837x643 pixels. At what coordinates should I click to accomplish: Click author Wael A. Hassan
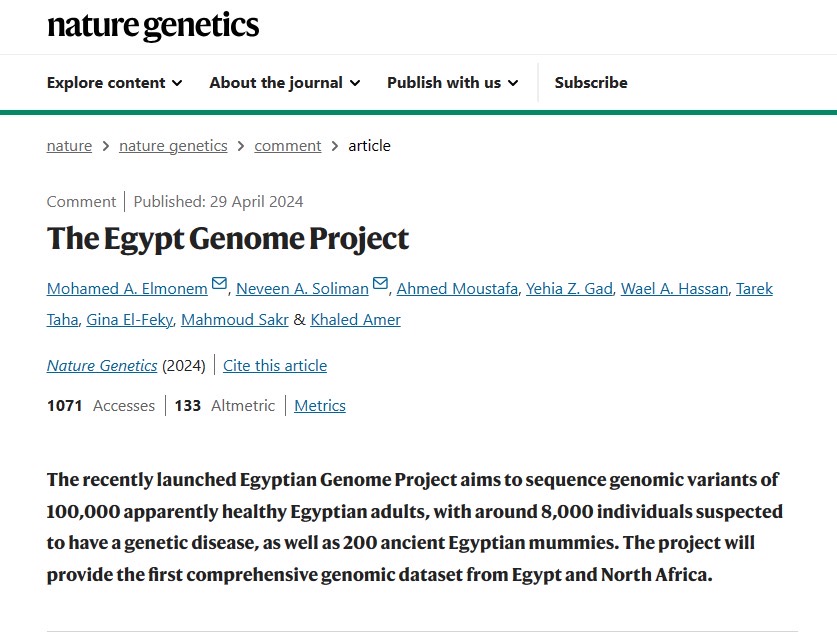point(674,289)
